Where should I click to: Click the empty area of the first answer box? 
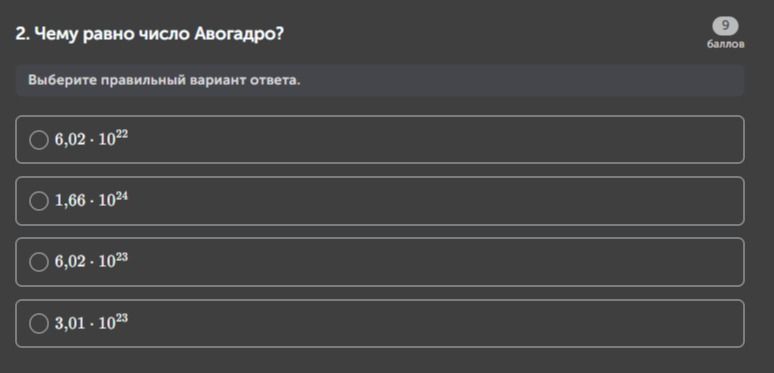tap(434, 140)
